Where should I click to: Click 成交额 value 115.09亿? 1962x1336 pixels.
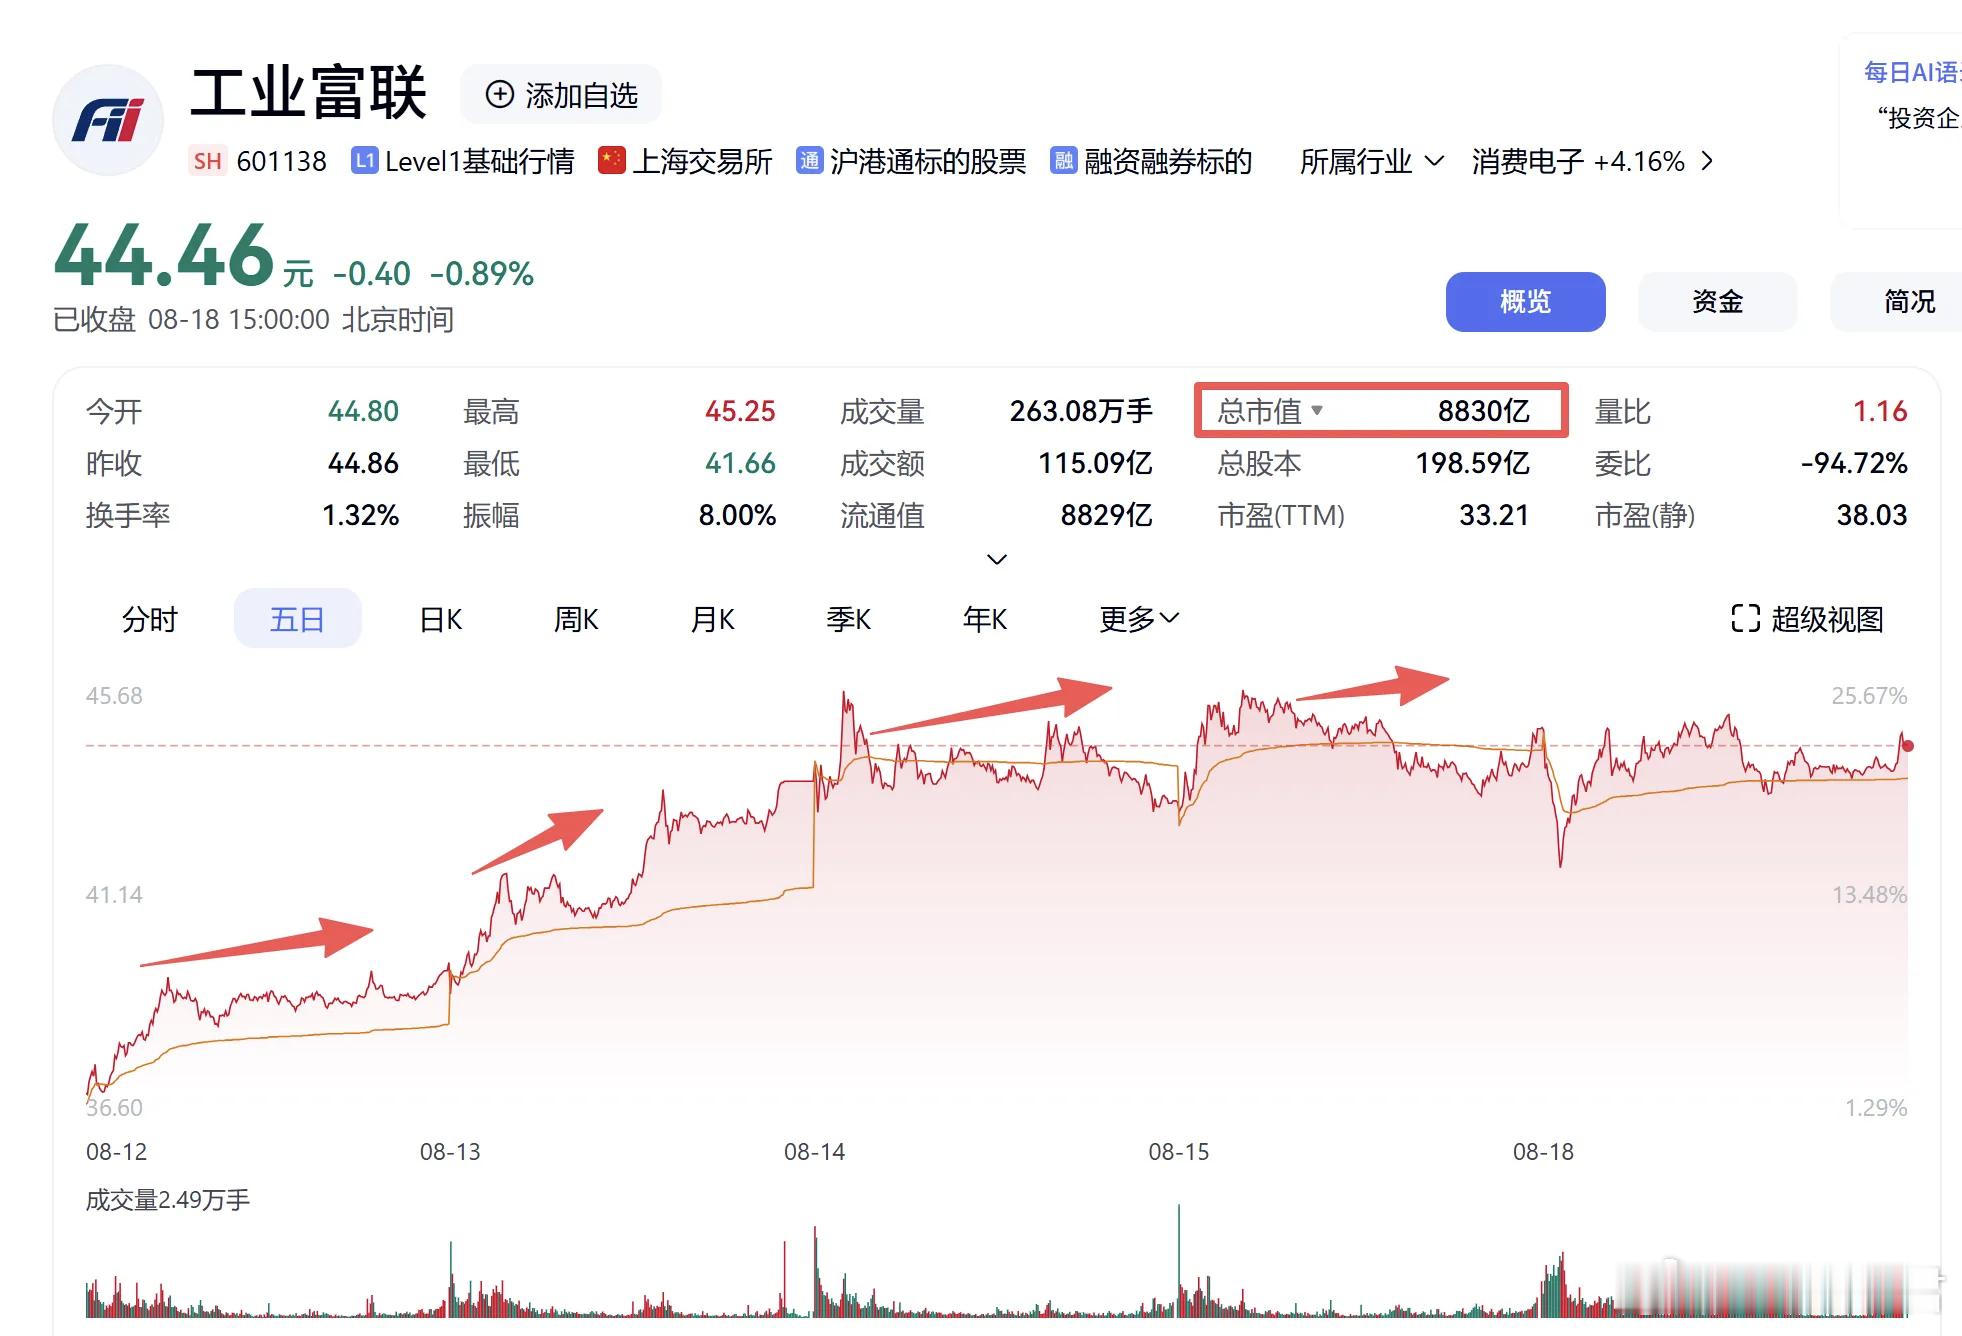pos(1095,463)
